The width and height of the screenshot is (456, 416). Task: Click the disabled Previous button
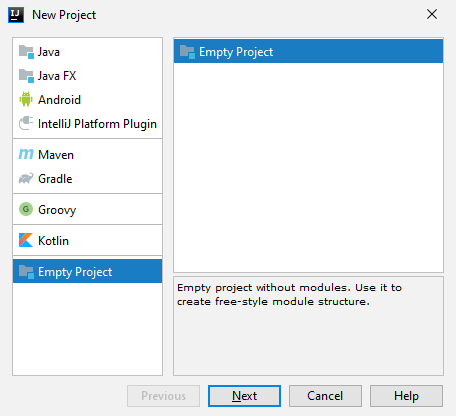pos(163,396)
